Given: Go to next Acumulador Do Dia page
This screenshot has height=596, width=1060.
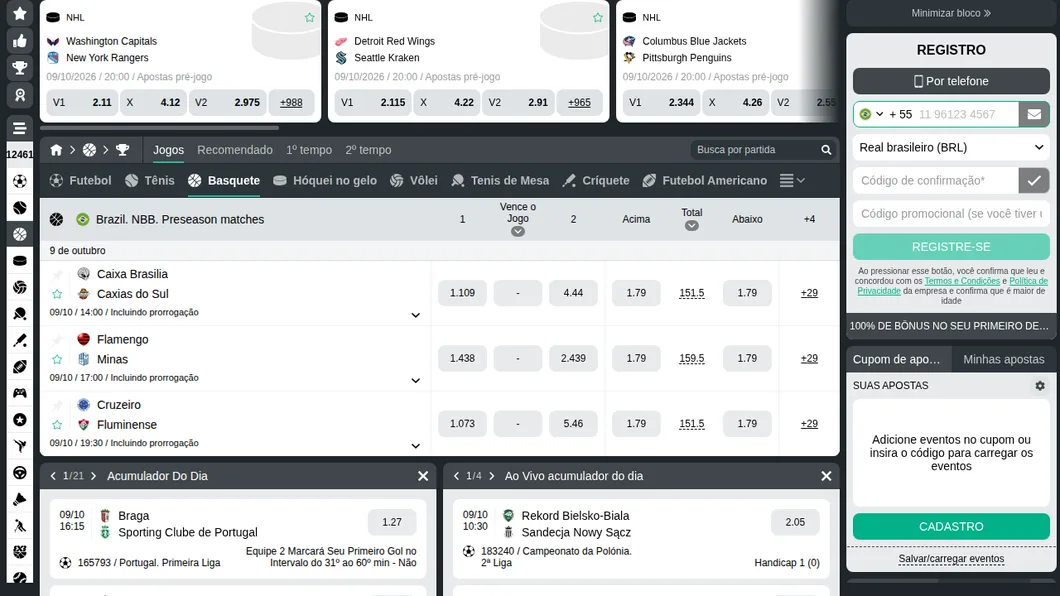Looking at the screenshot, I should coord(93,476).
